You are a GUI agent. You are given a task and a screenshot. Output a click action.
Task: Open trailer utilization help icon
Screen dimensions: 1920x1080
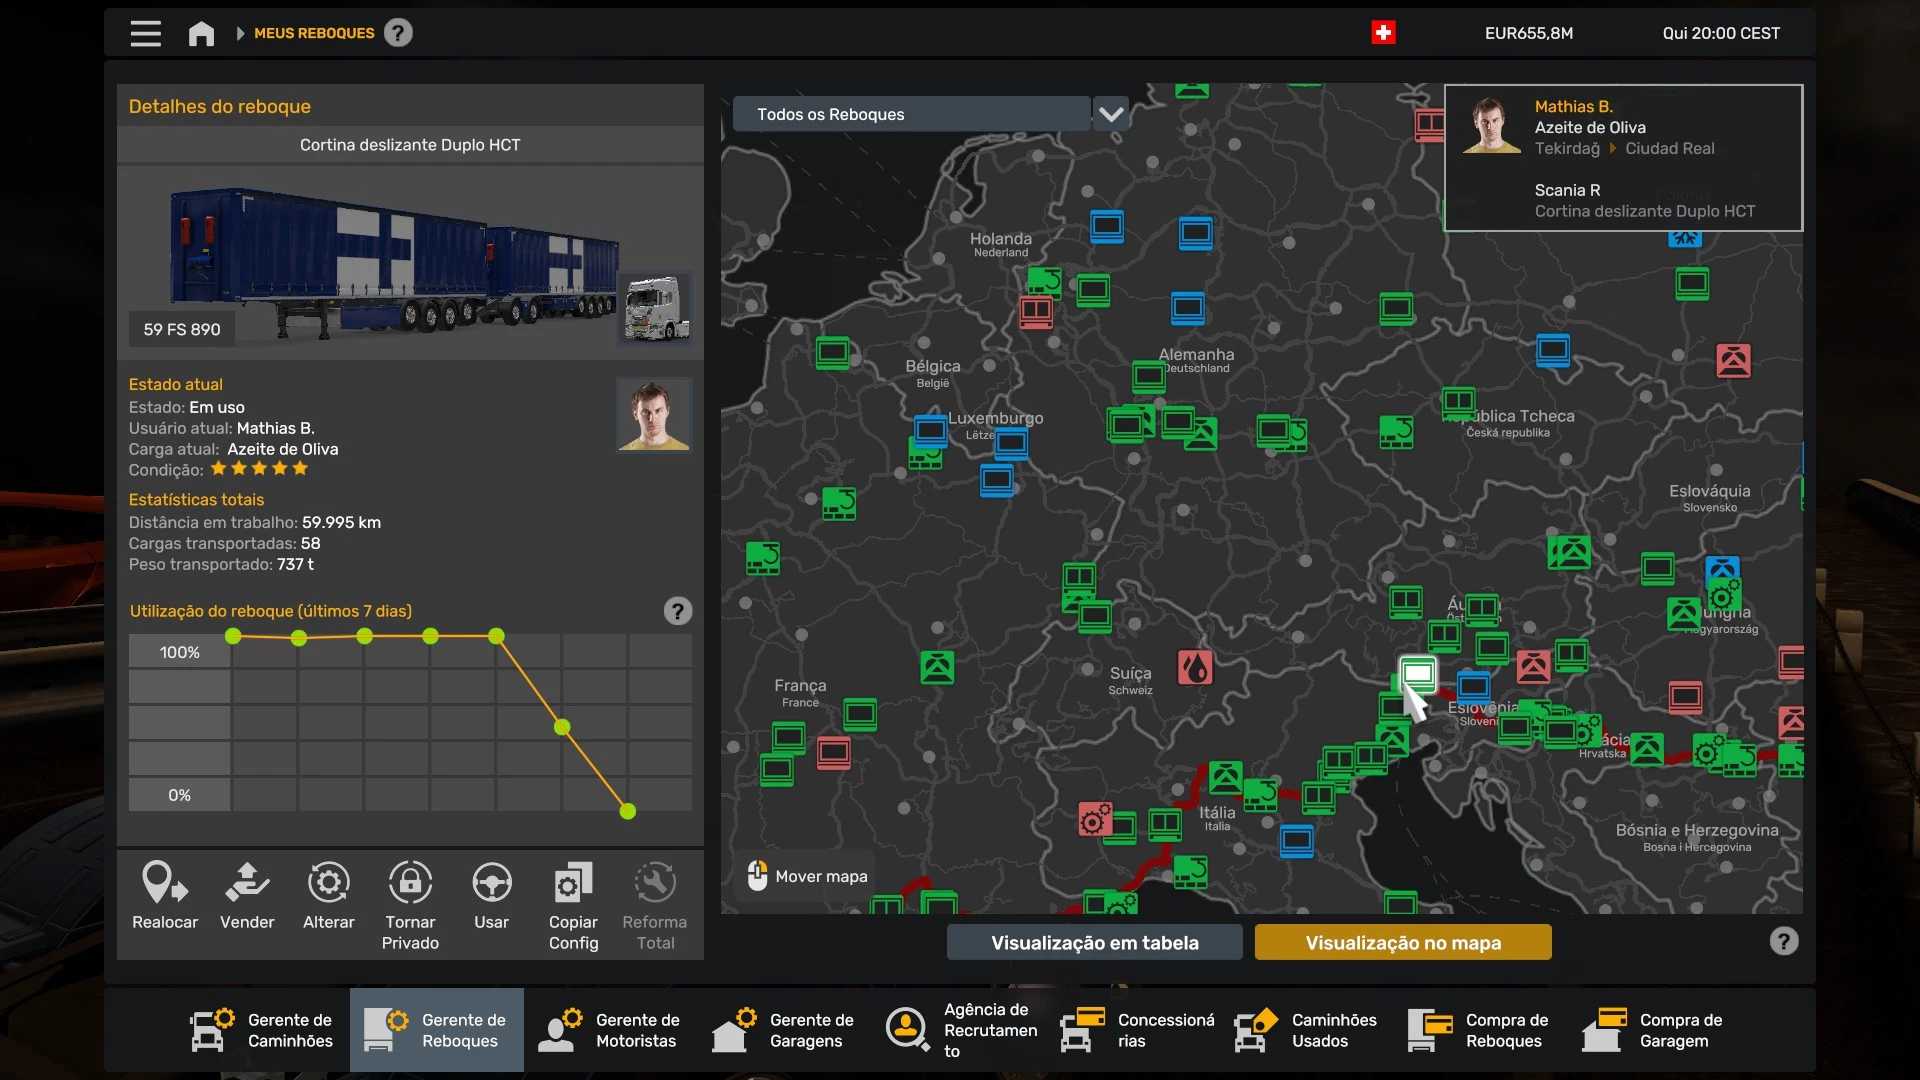pos(678,611)
